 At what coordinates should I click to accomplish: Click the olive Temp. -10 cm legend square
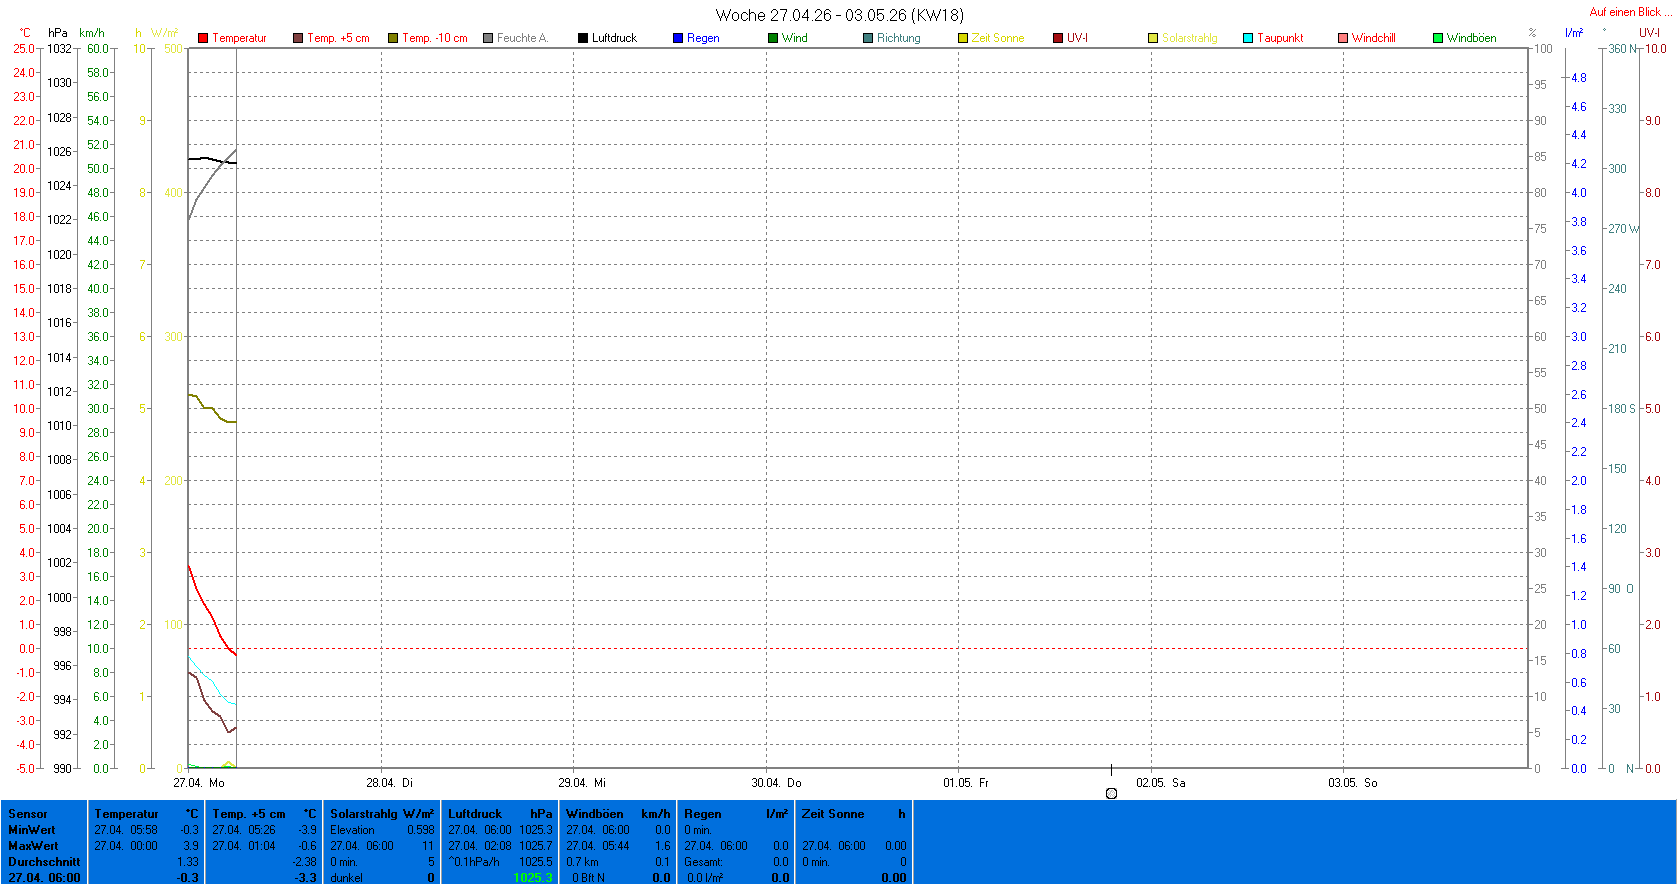[393, 38]
